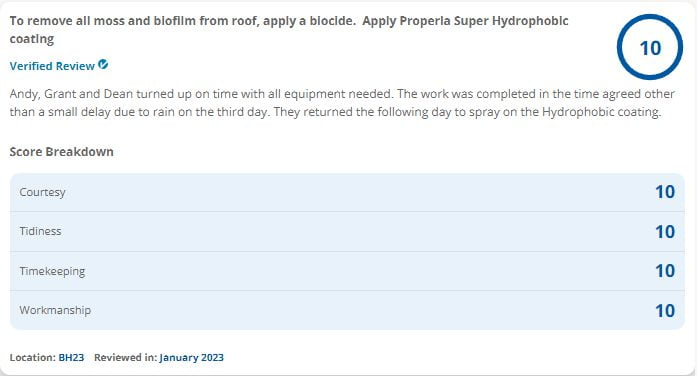697x376 pixels.
Task: Click the Score Breakdown heading
Action: coord(62,152)
